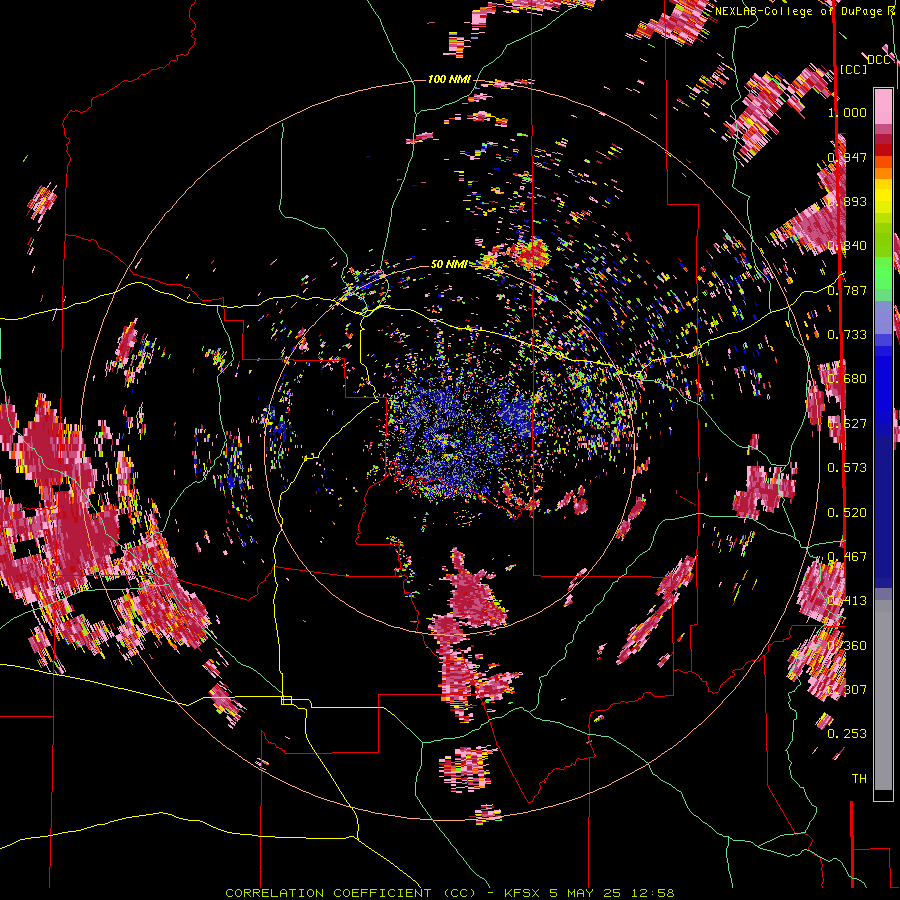
Task: Click the "0.253" scale value
Action: coord(847,734)
